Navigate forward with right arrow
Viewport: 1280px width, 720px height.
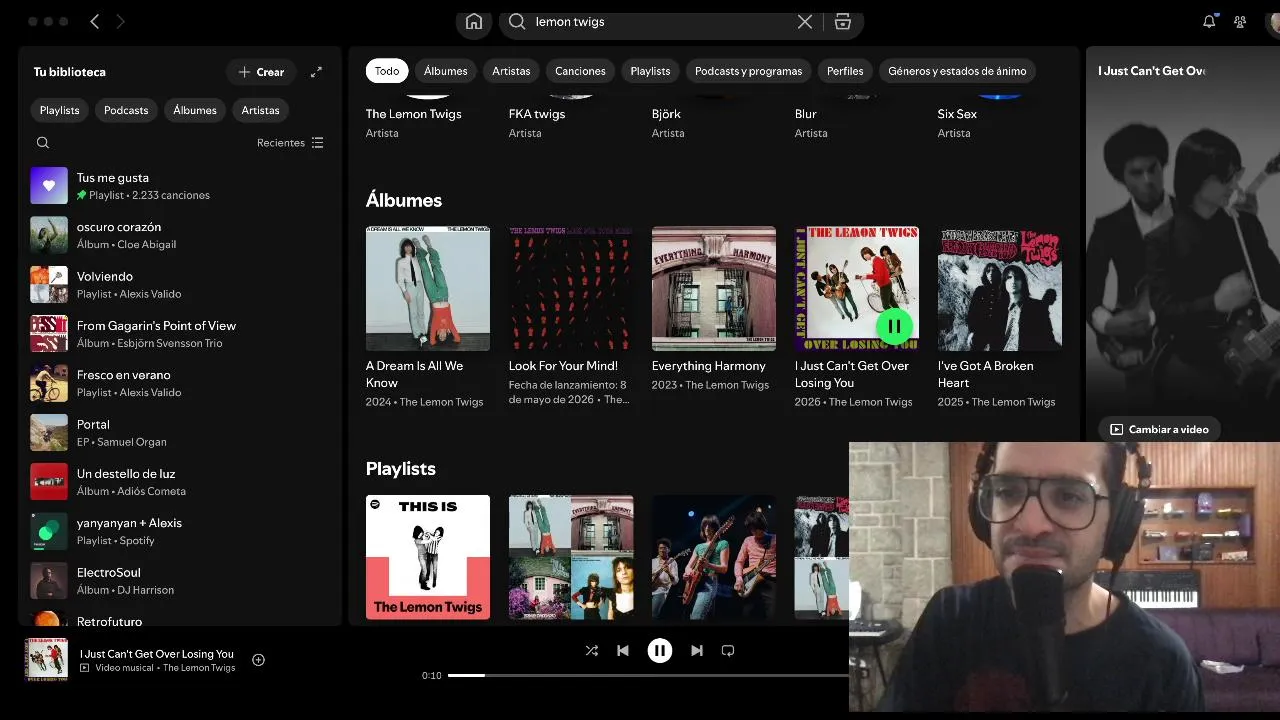(x=120, y=21)
